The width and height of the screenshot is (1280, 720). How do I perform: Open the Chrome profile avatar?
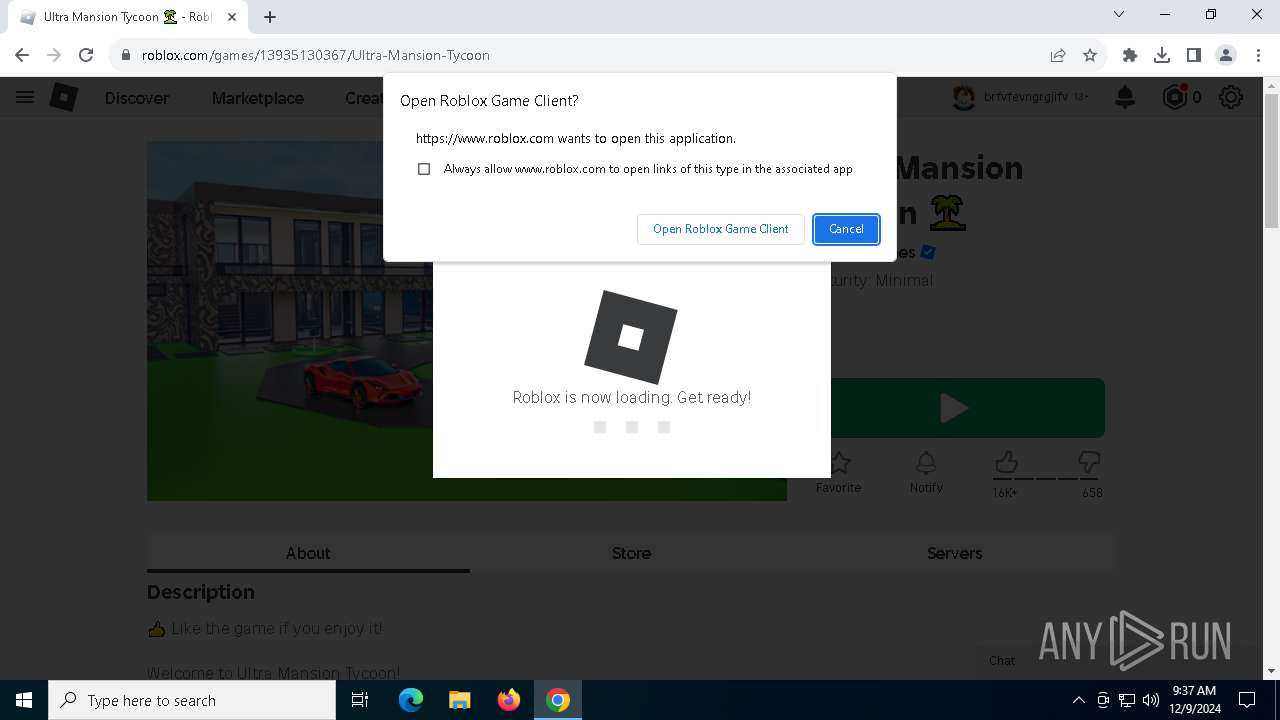click(1226, 55)
